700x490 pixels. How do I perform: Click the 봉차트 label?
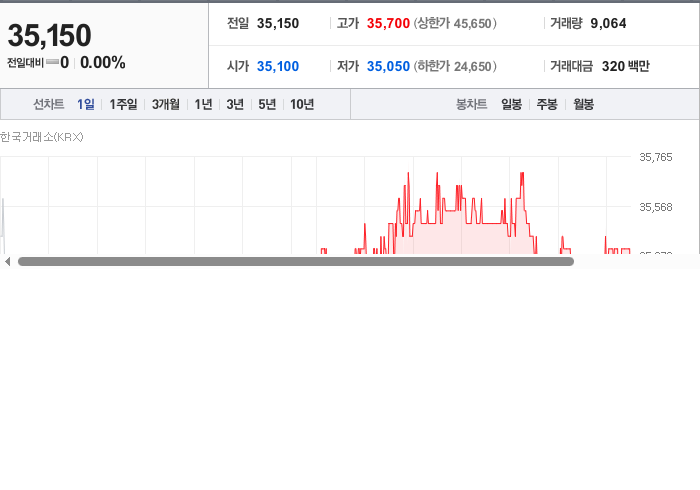[x=471, y=104]
